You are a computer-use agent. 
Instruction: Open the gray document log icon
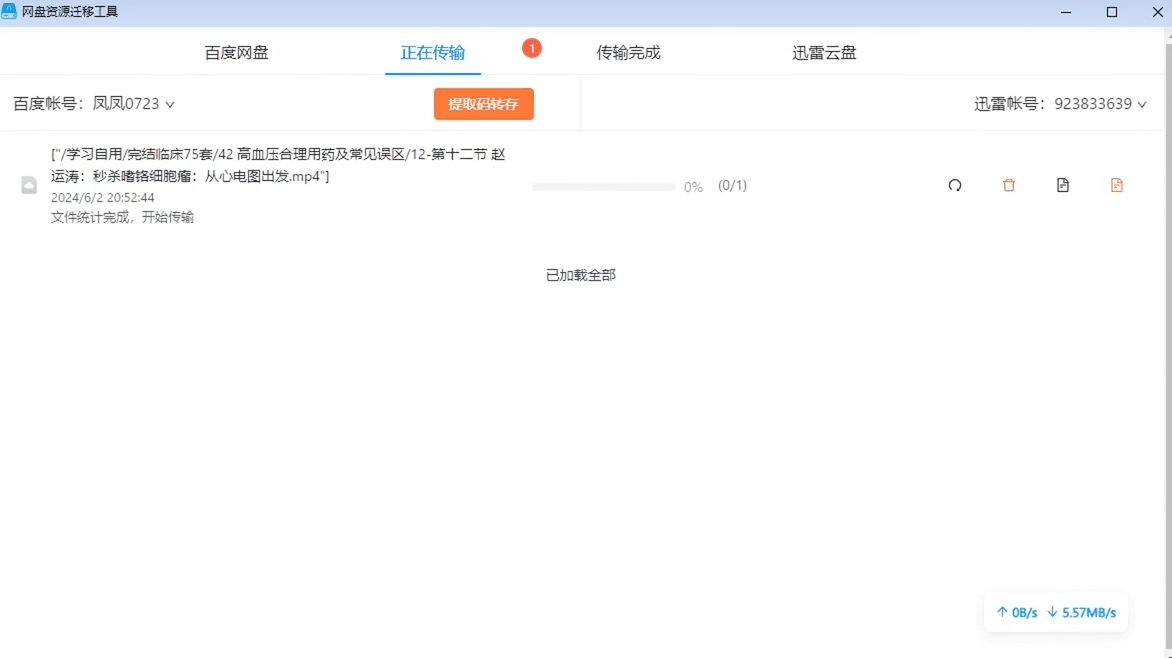[1062, 185]
